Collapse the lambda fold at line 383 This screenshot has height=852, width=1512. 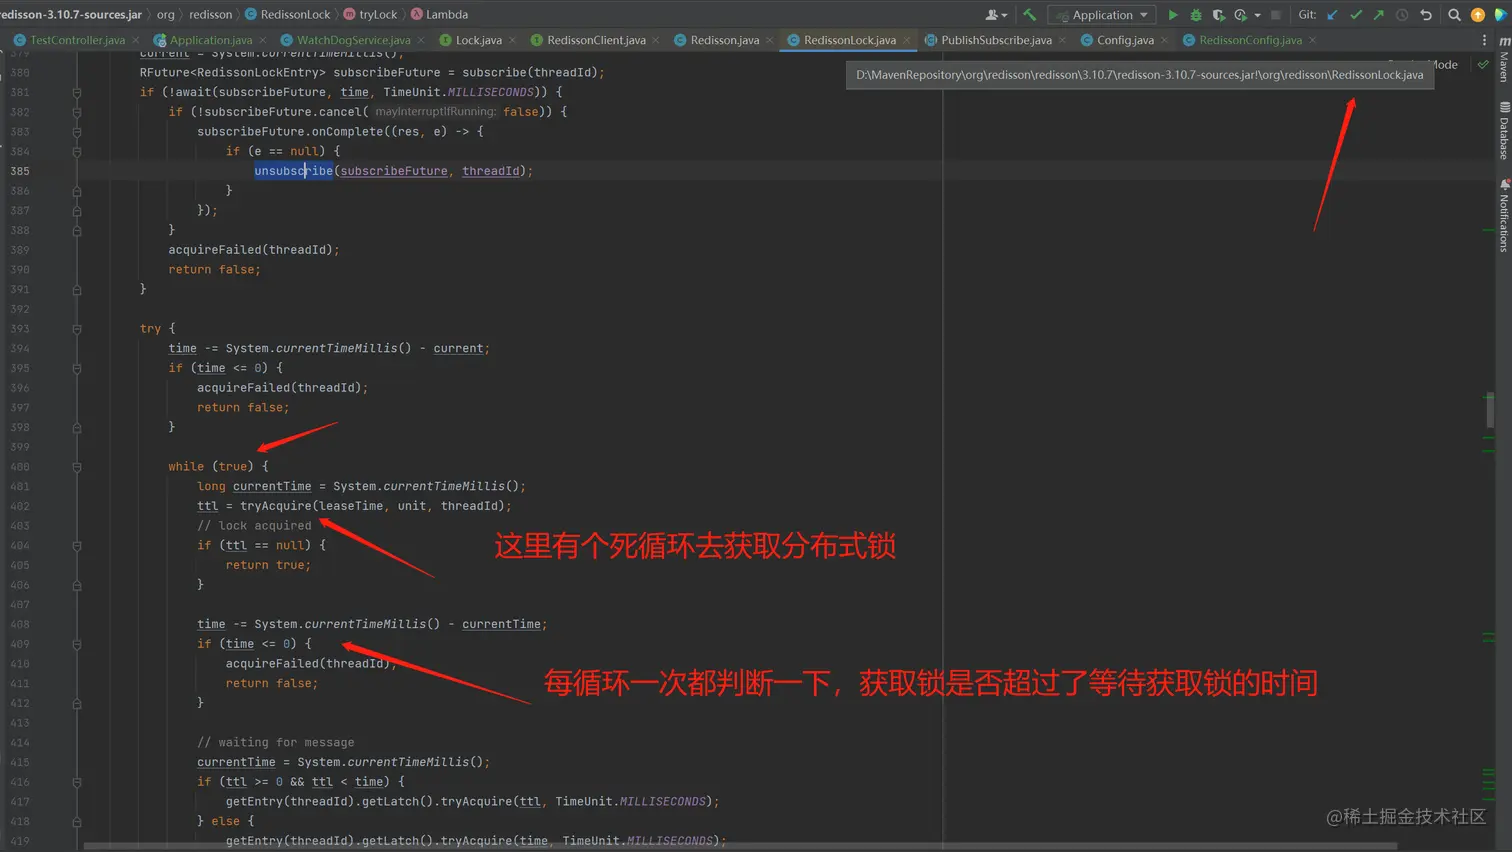click(x=77, y=131)
